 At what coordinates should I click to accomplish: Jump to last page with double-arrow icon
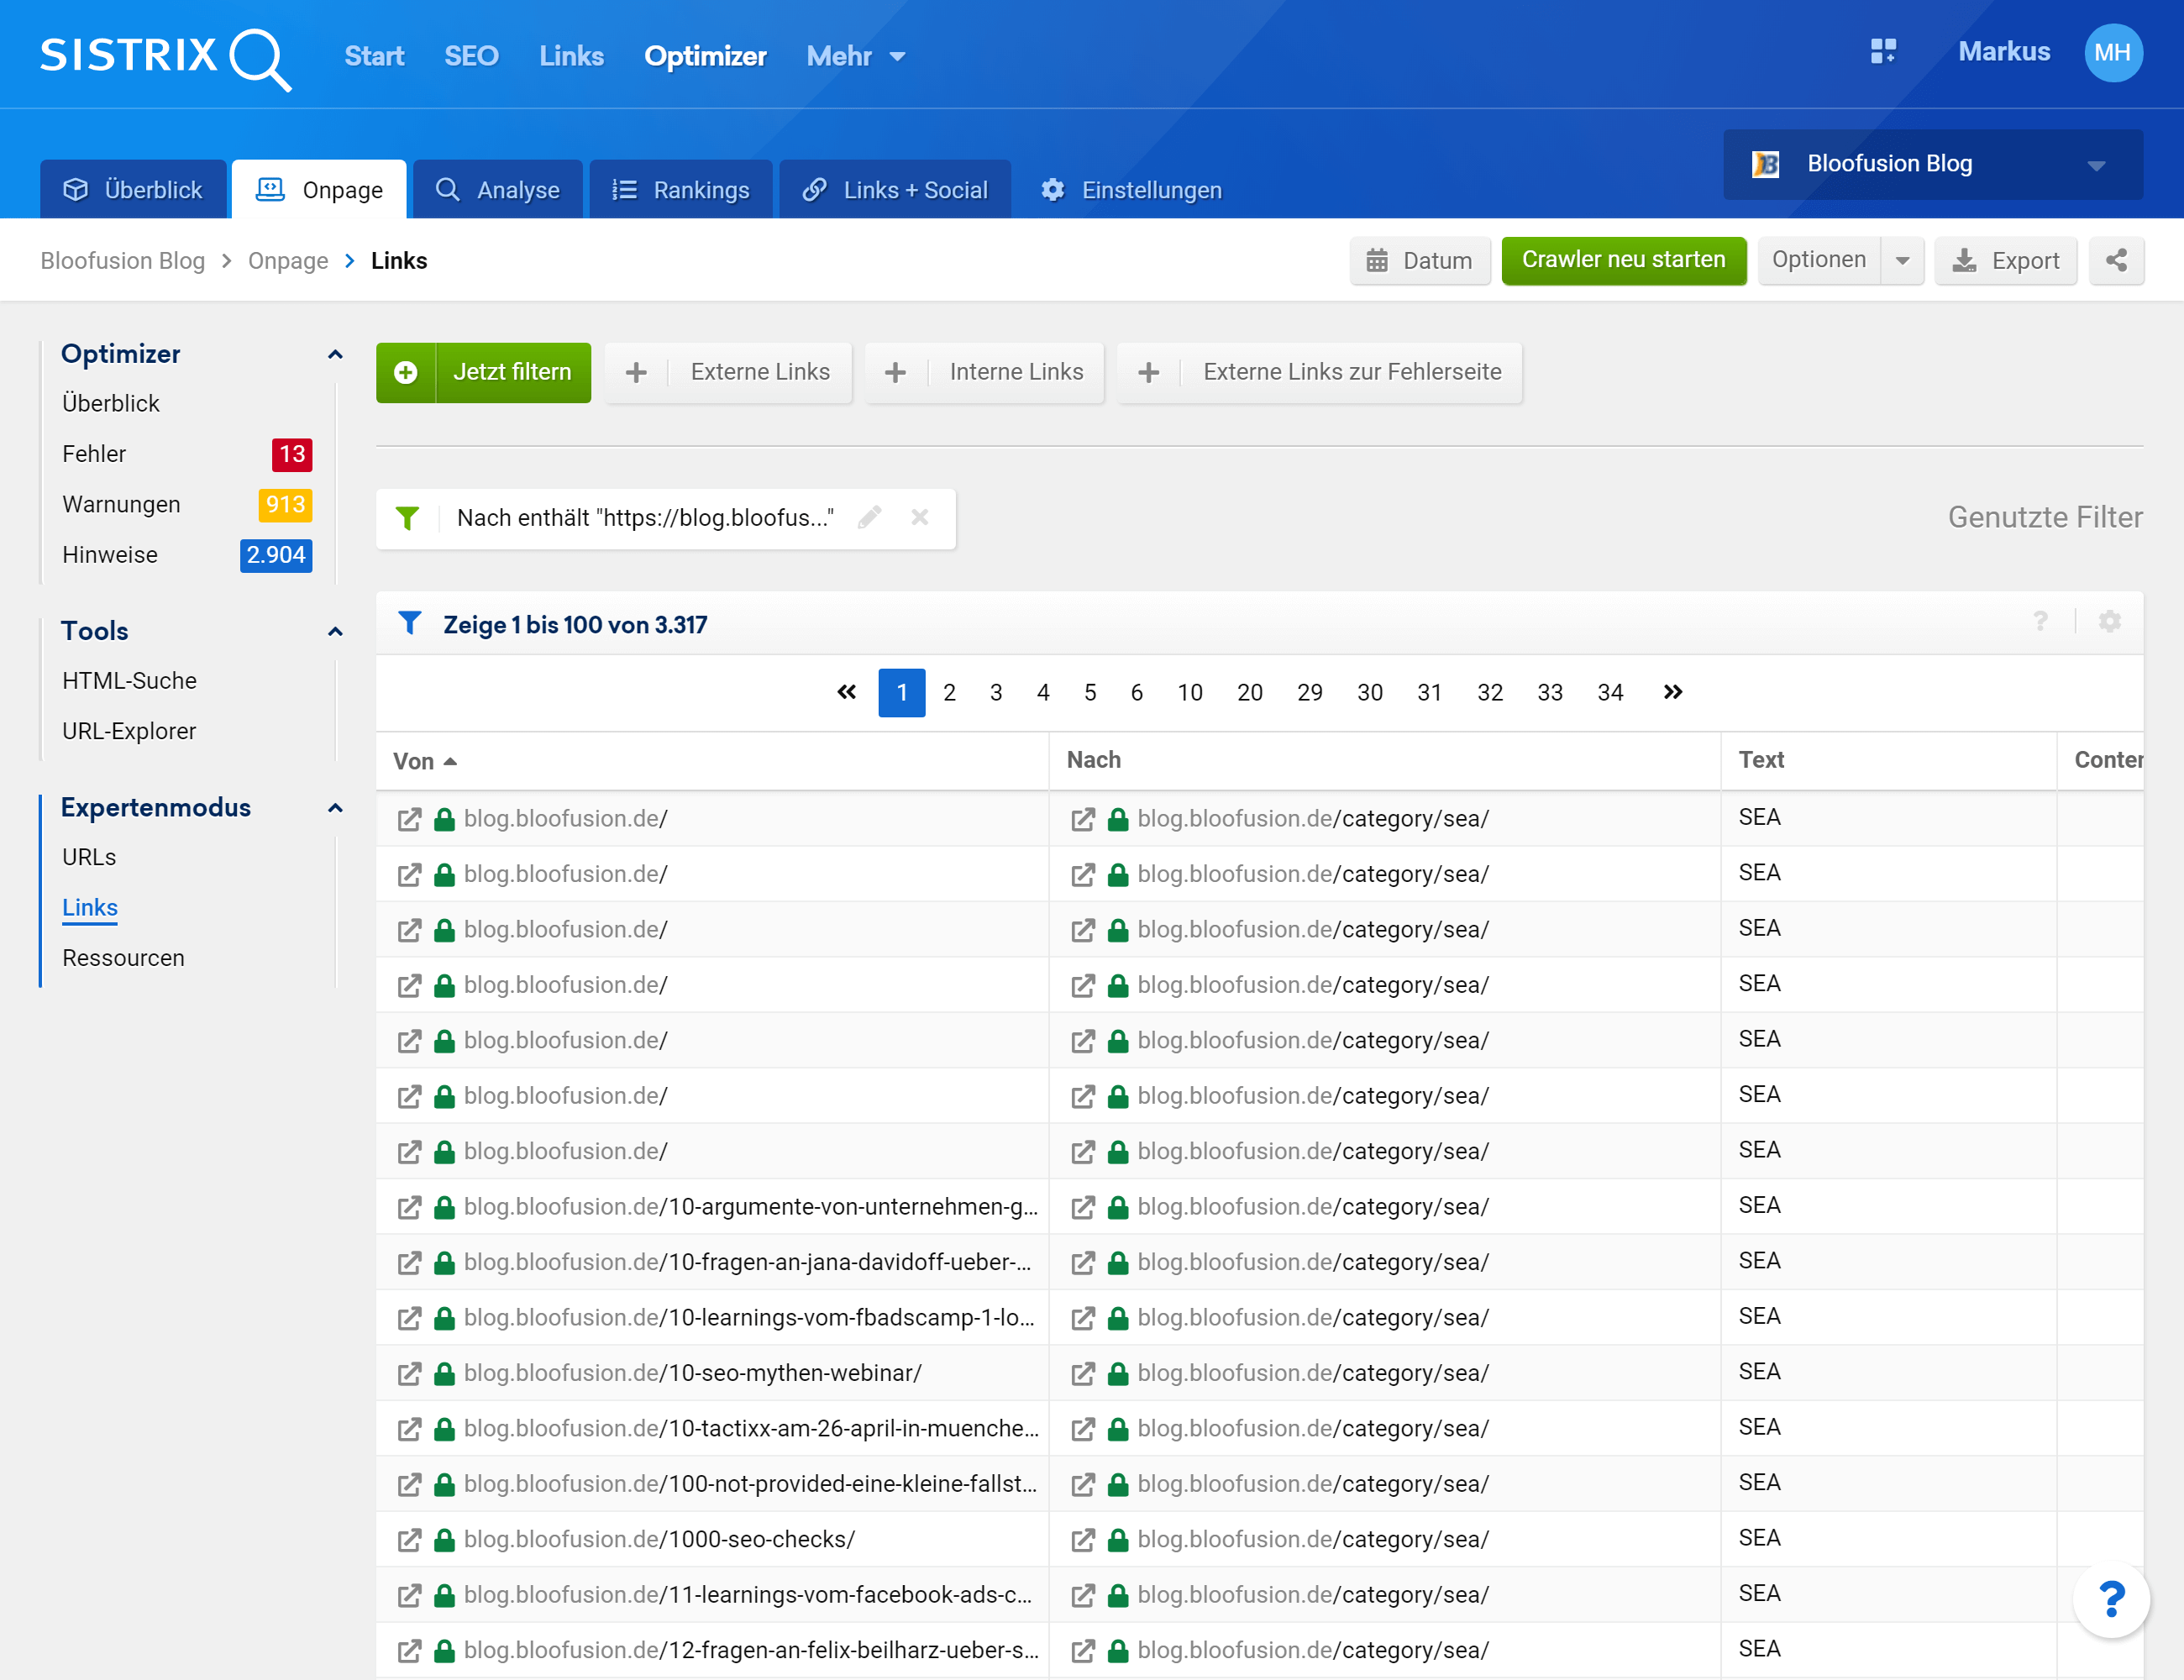point(1672,693)
